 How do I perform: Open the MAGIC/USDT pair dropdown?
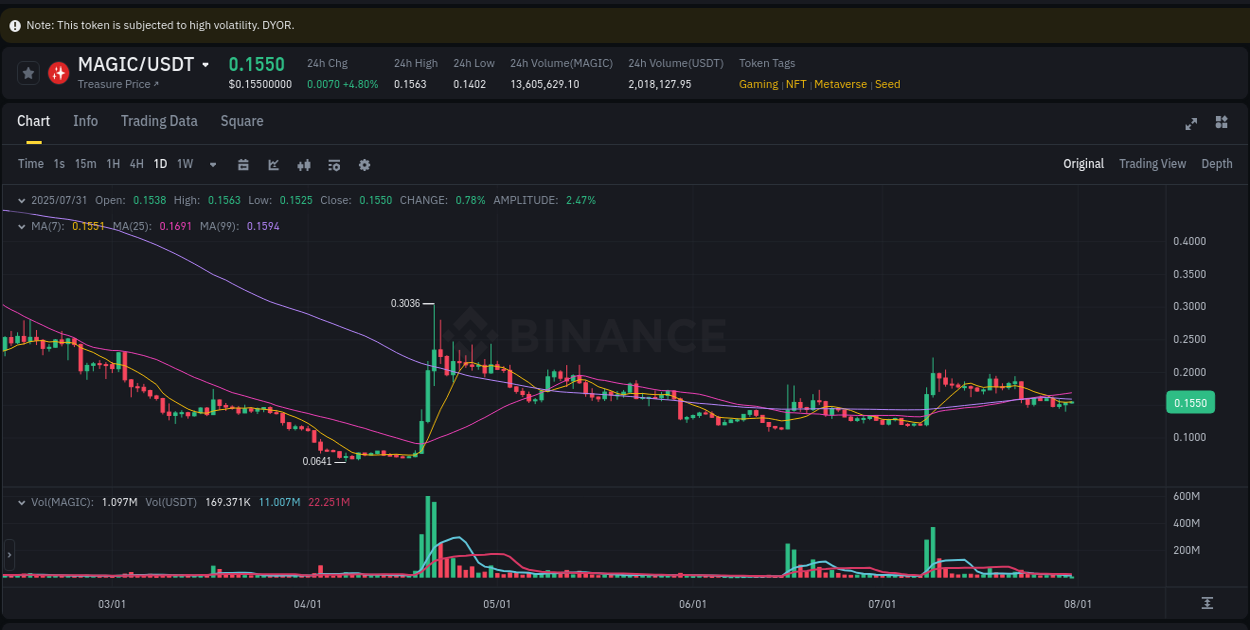(206, 64)
